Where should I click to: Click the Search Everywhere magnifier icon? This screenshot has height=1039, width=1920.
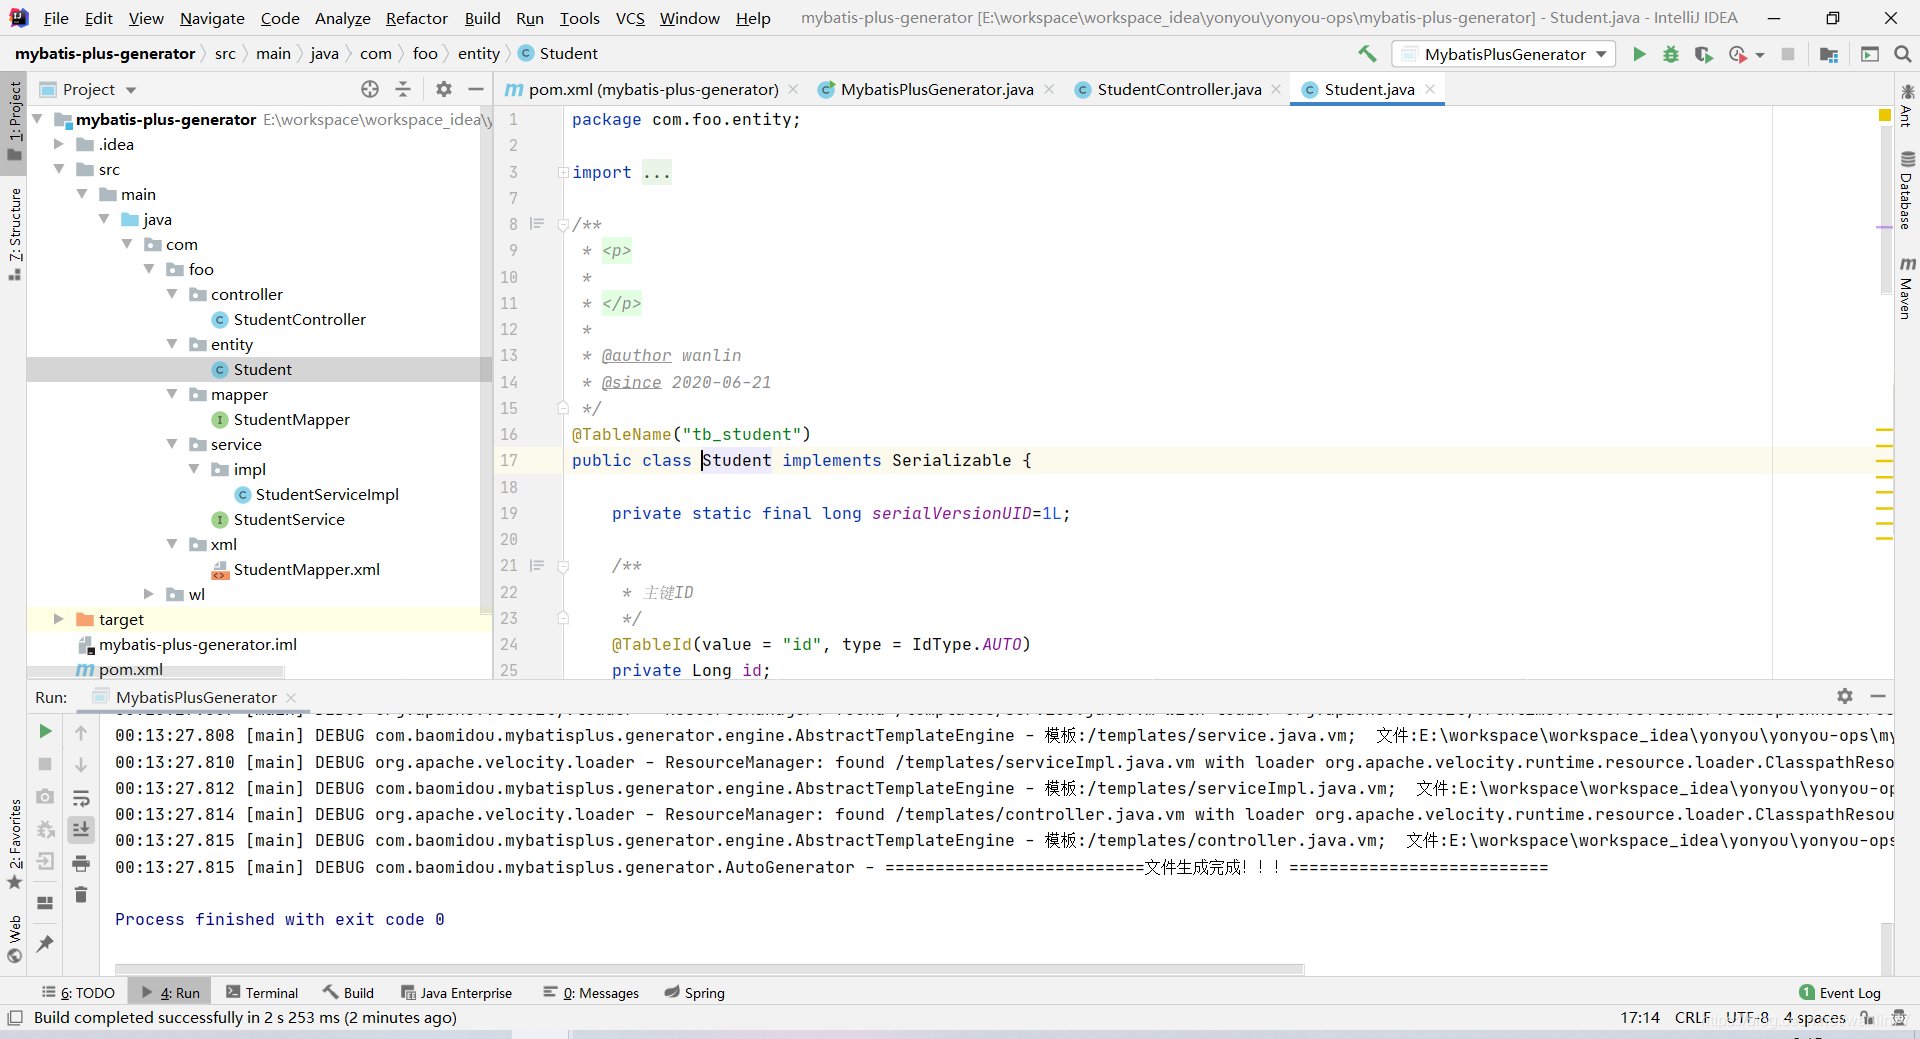[1903, 54]
